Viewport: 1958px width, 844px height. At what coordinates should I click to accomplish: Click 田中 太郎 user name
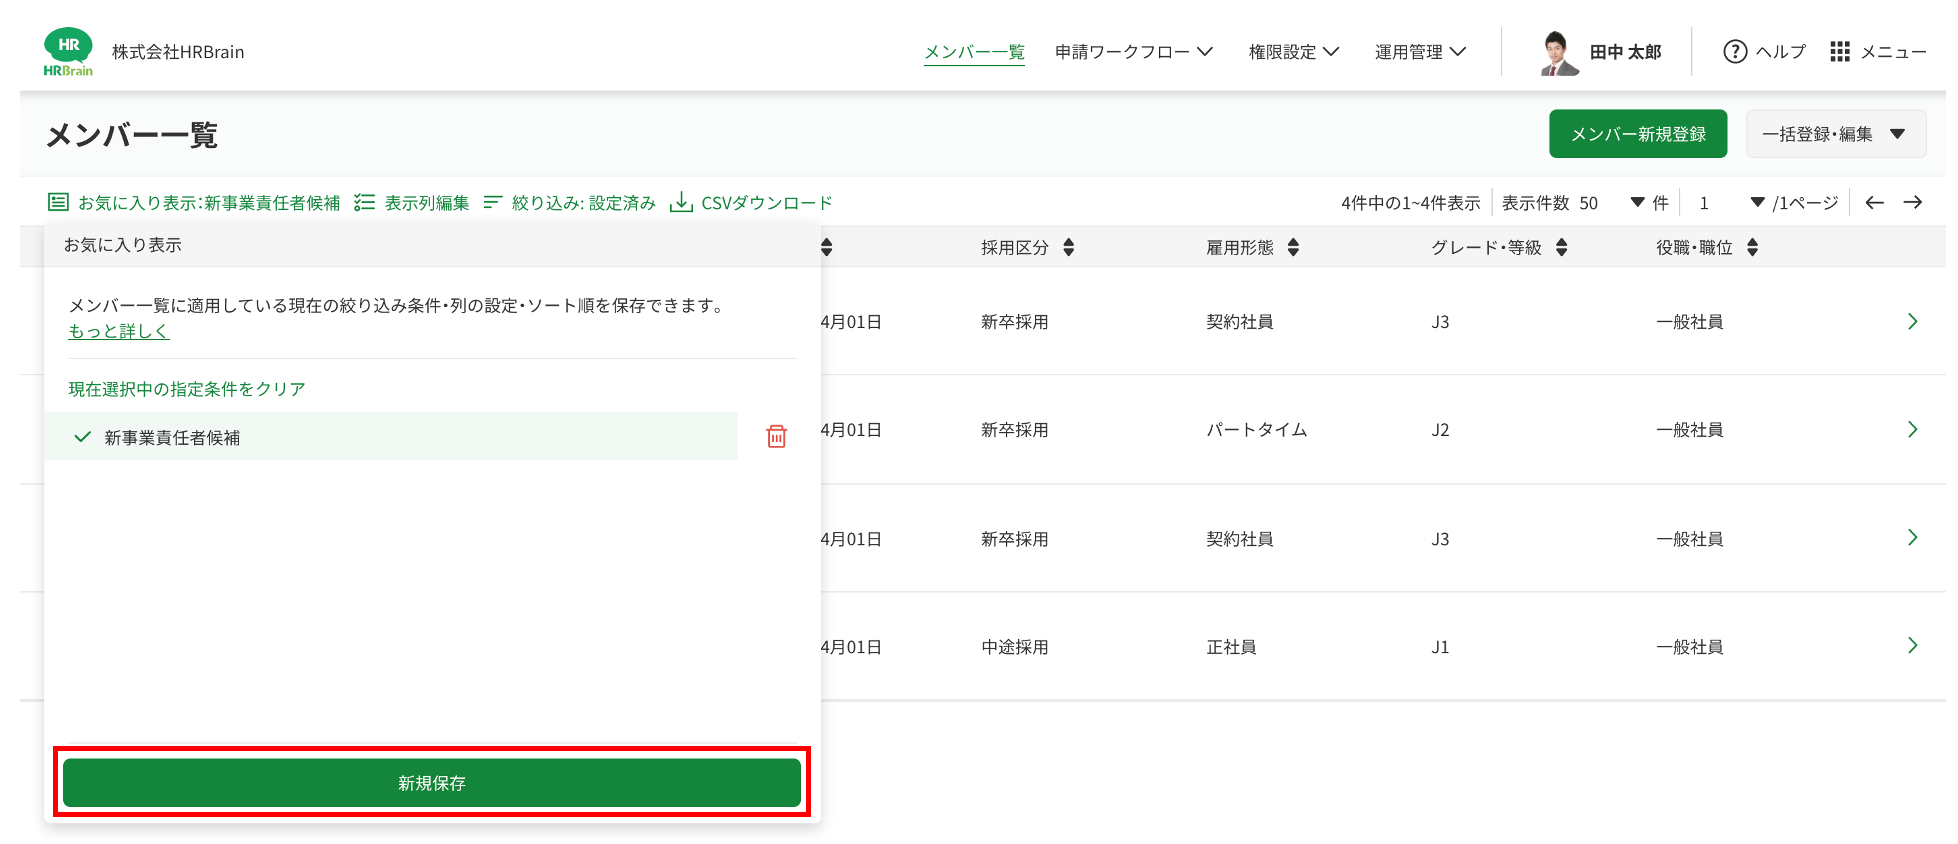(x=1626, y=52)
